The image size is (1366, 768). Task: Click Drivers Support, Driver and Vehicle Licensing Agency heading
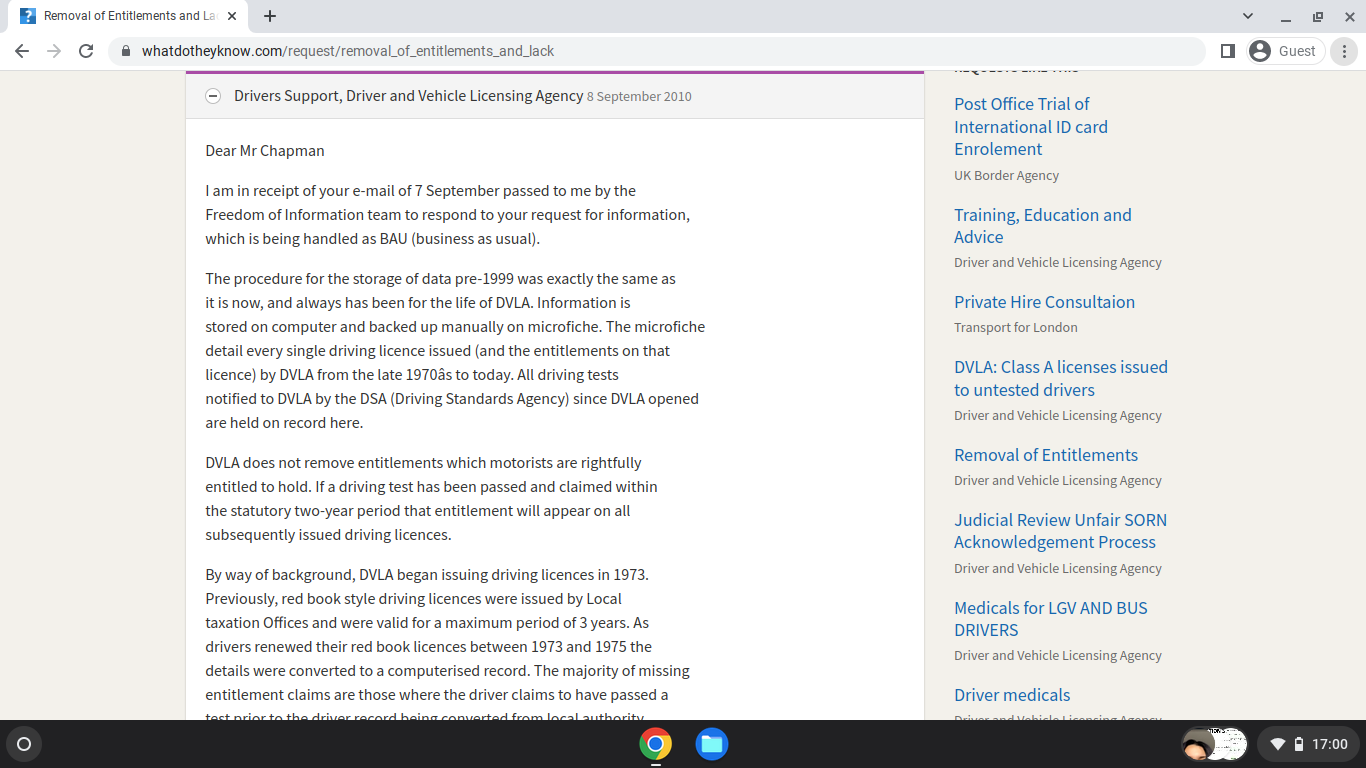pyautogui.click(x=408, y=96)
